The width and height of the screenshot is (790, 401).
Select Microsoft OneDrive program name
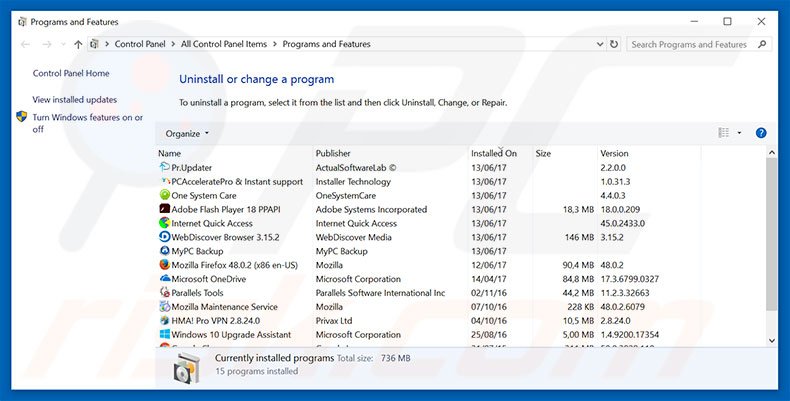pyautogui.click(x=209, y=279)
